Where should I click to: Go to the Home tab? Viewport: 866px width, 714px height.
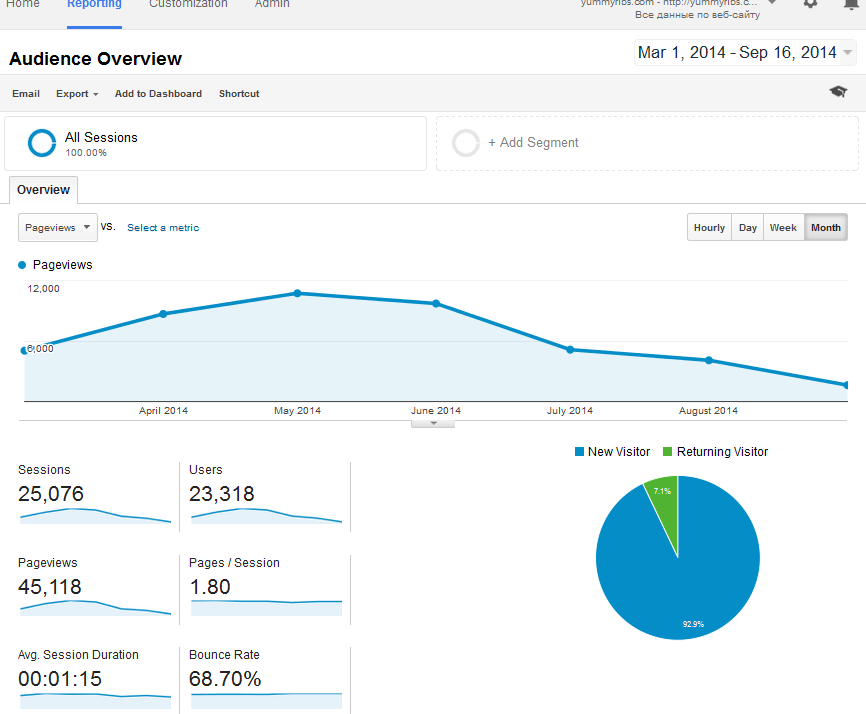point(23,4)
